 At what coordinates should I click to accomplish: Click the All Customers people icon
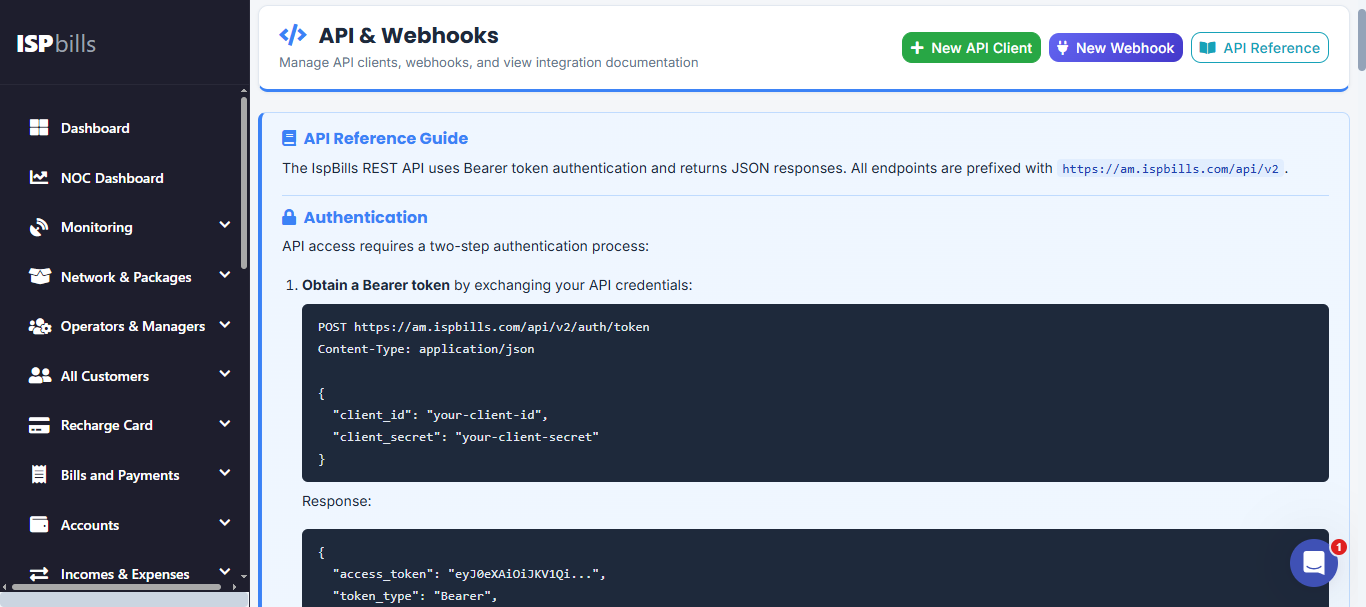39,375
